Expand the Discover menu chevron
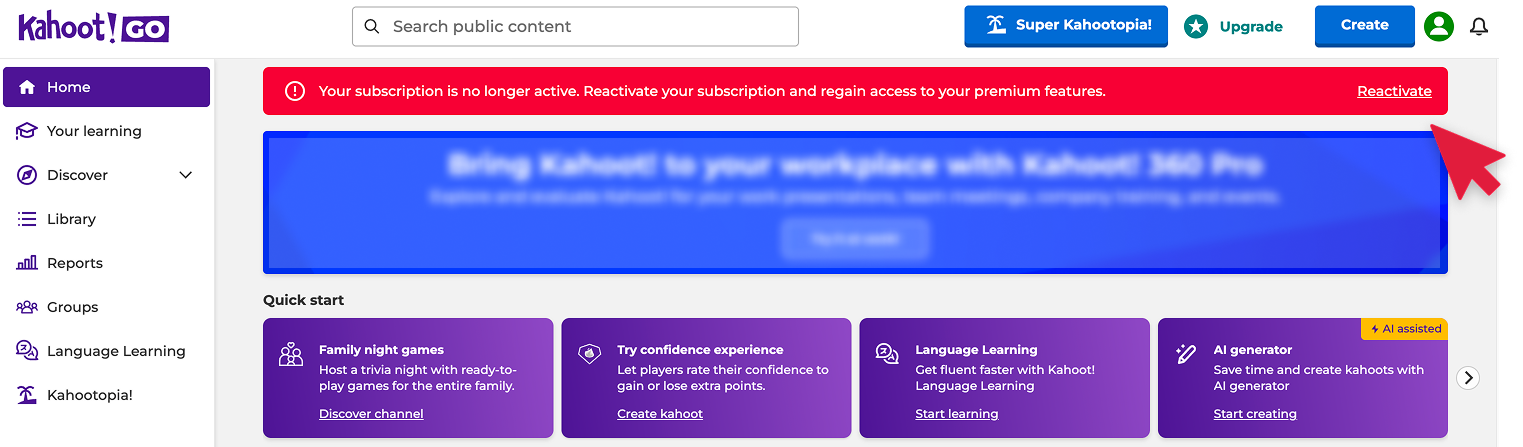The height and width of the screenshot is (447, 1523). pos(185,175)
